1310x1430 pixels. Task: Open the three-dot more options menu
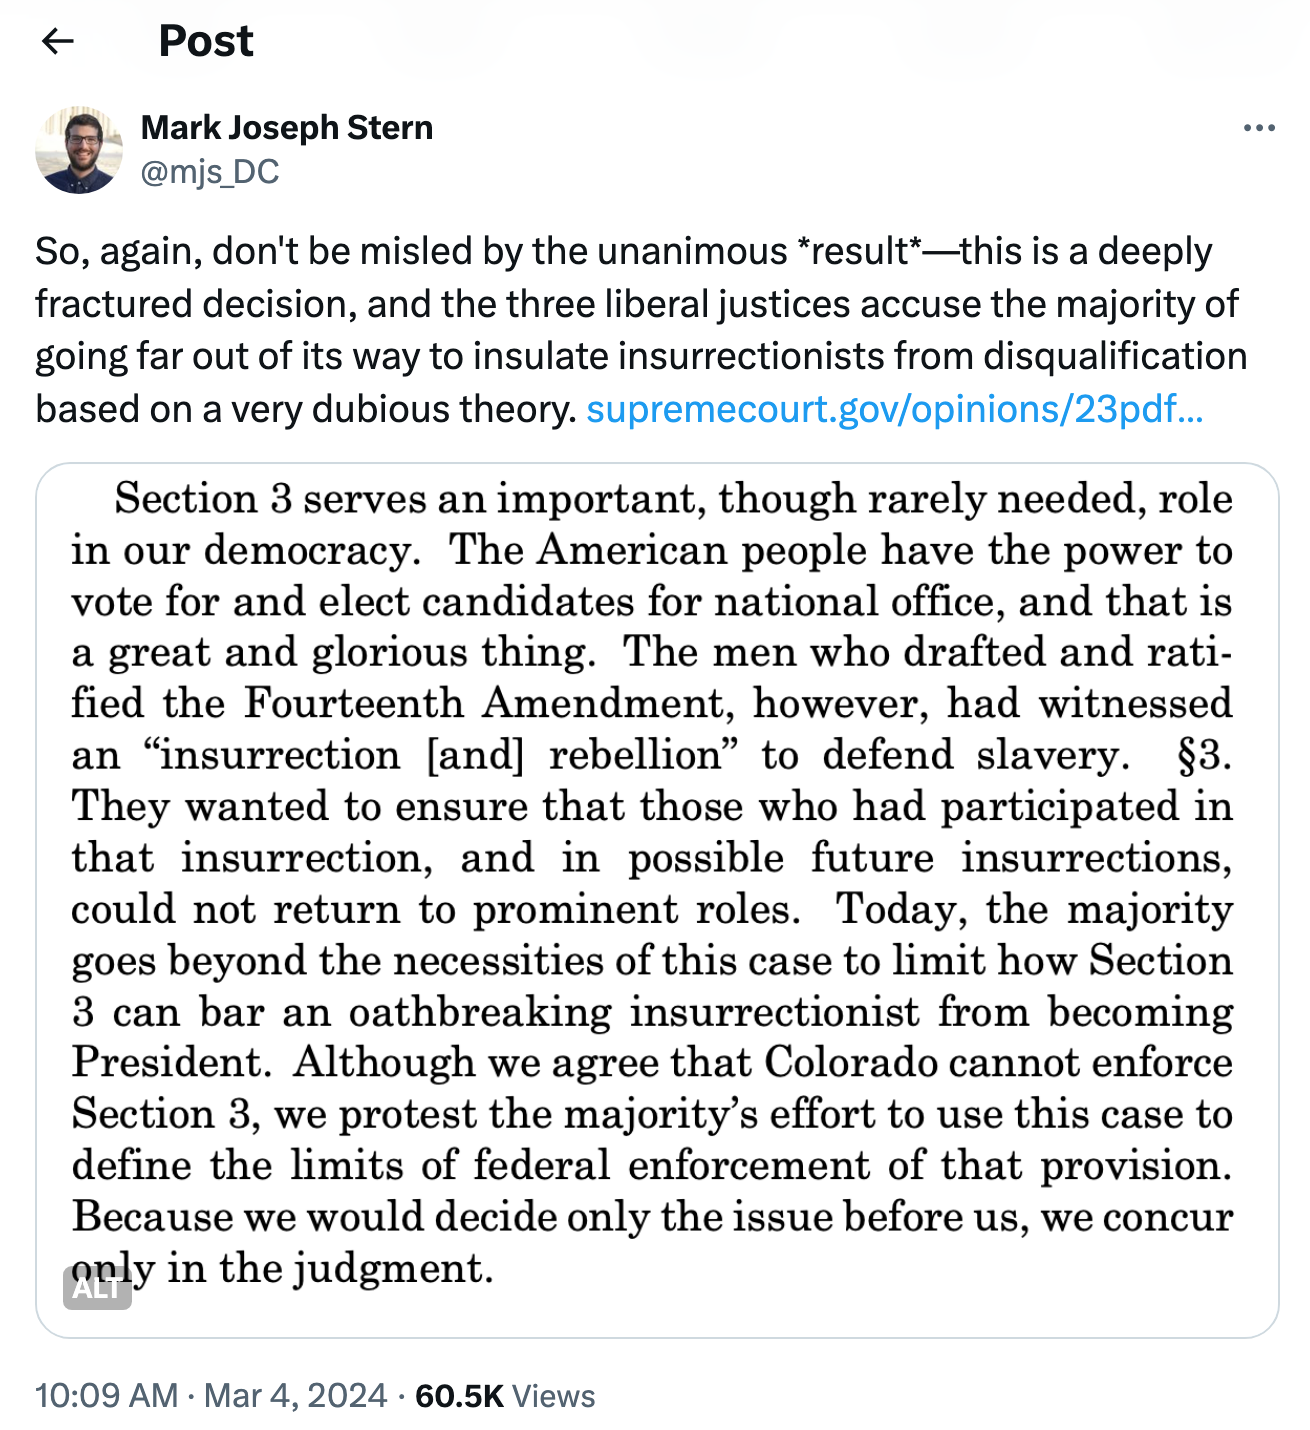1258,128
